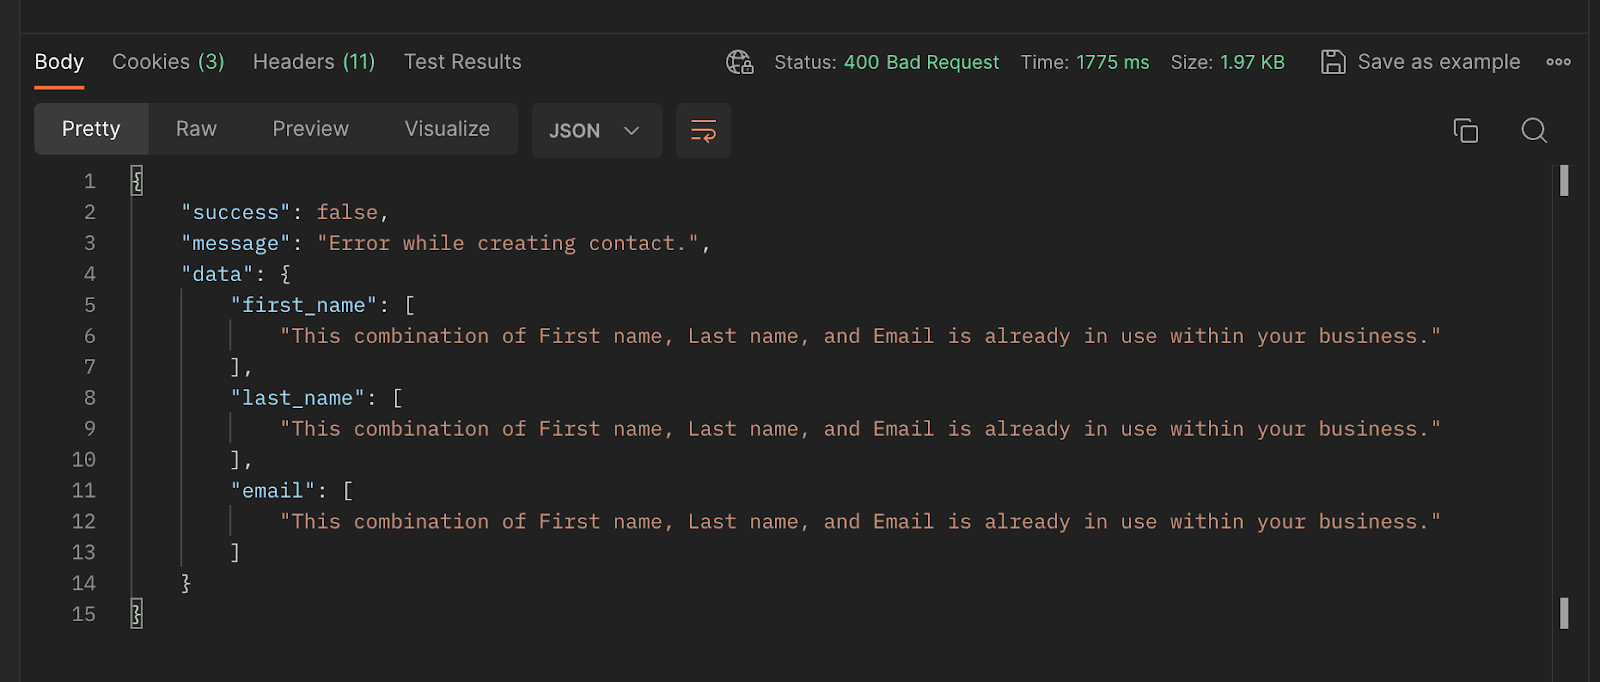Viewport: 1600px width, 682px height.
Task: Switch to Raw response view
Action: click(196, 129)
